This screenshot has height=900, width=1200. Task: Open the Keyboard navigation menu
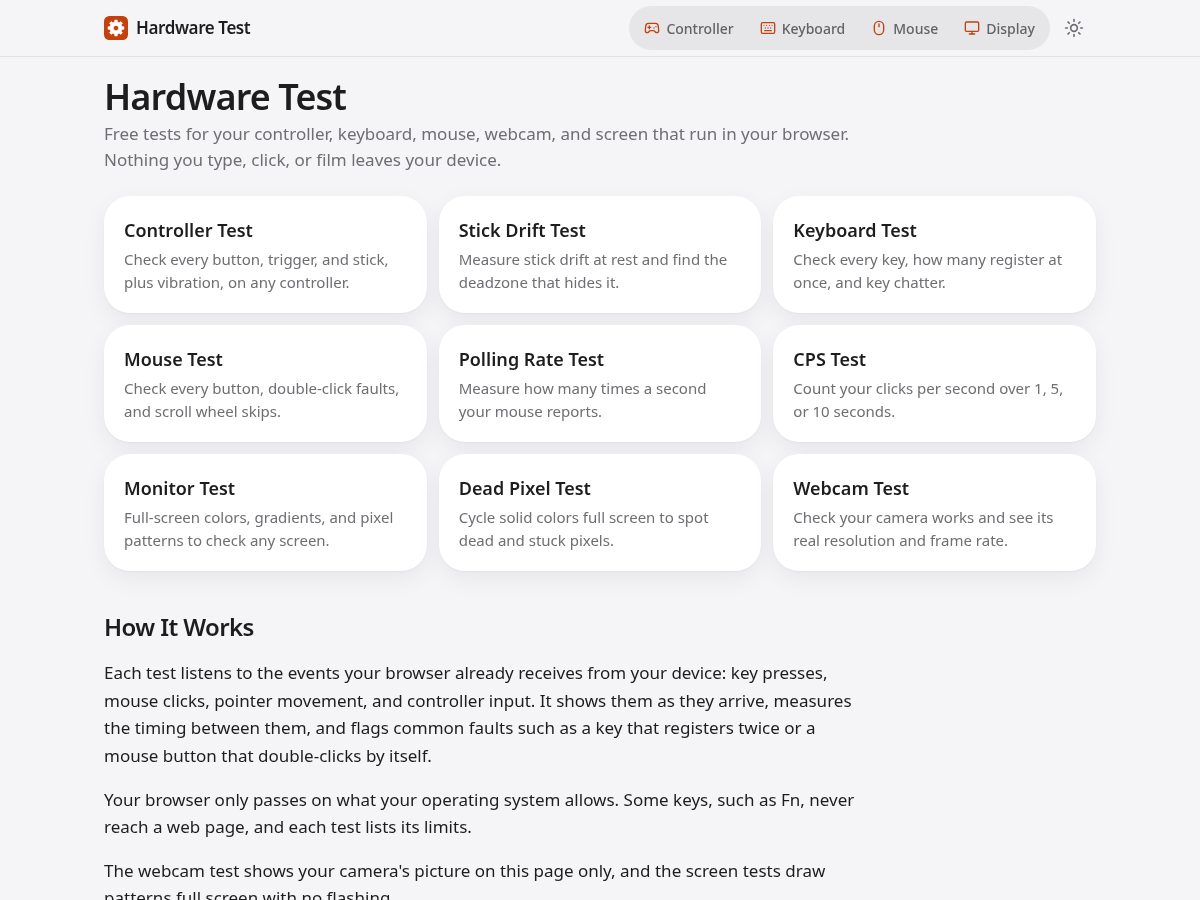click(803, 28)
